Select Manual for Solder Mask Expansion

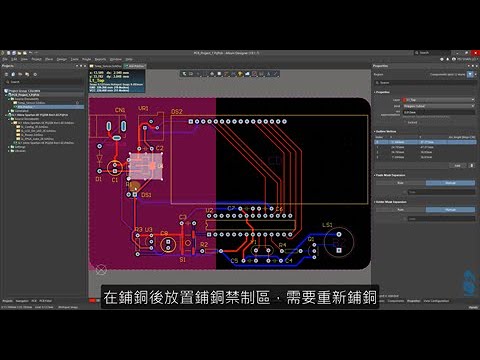(x=450, y=210)
